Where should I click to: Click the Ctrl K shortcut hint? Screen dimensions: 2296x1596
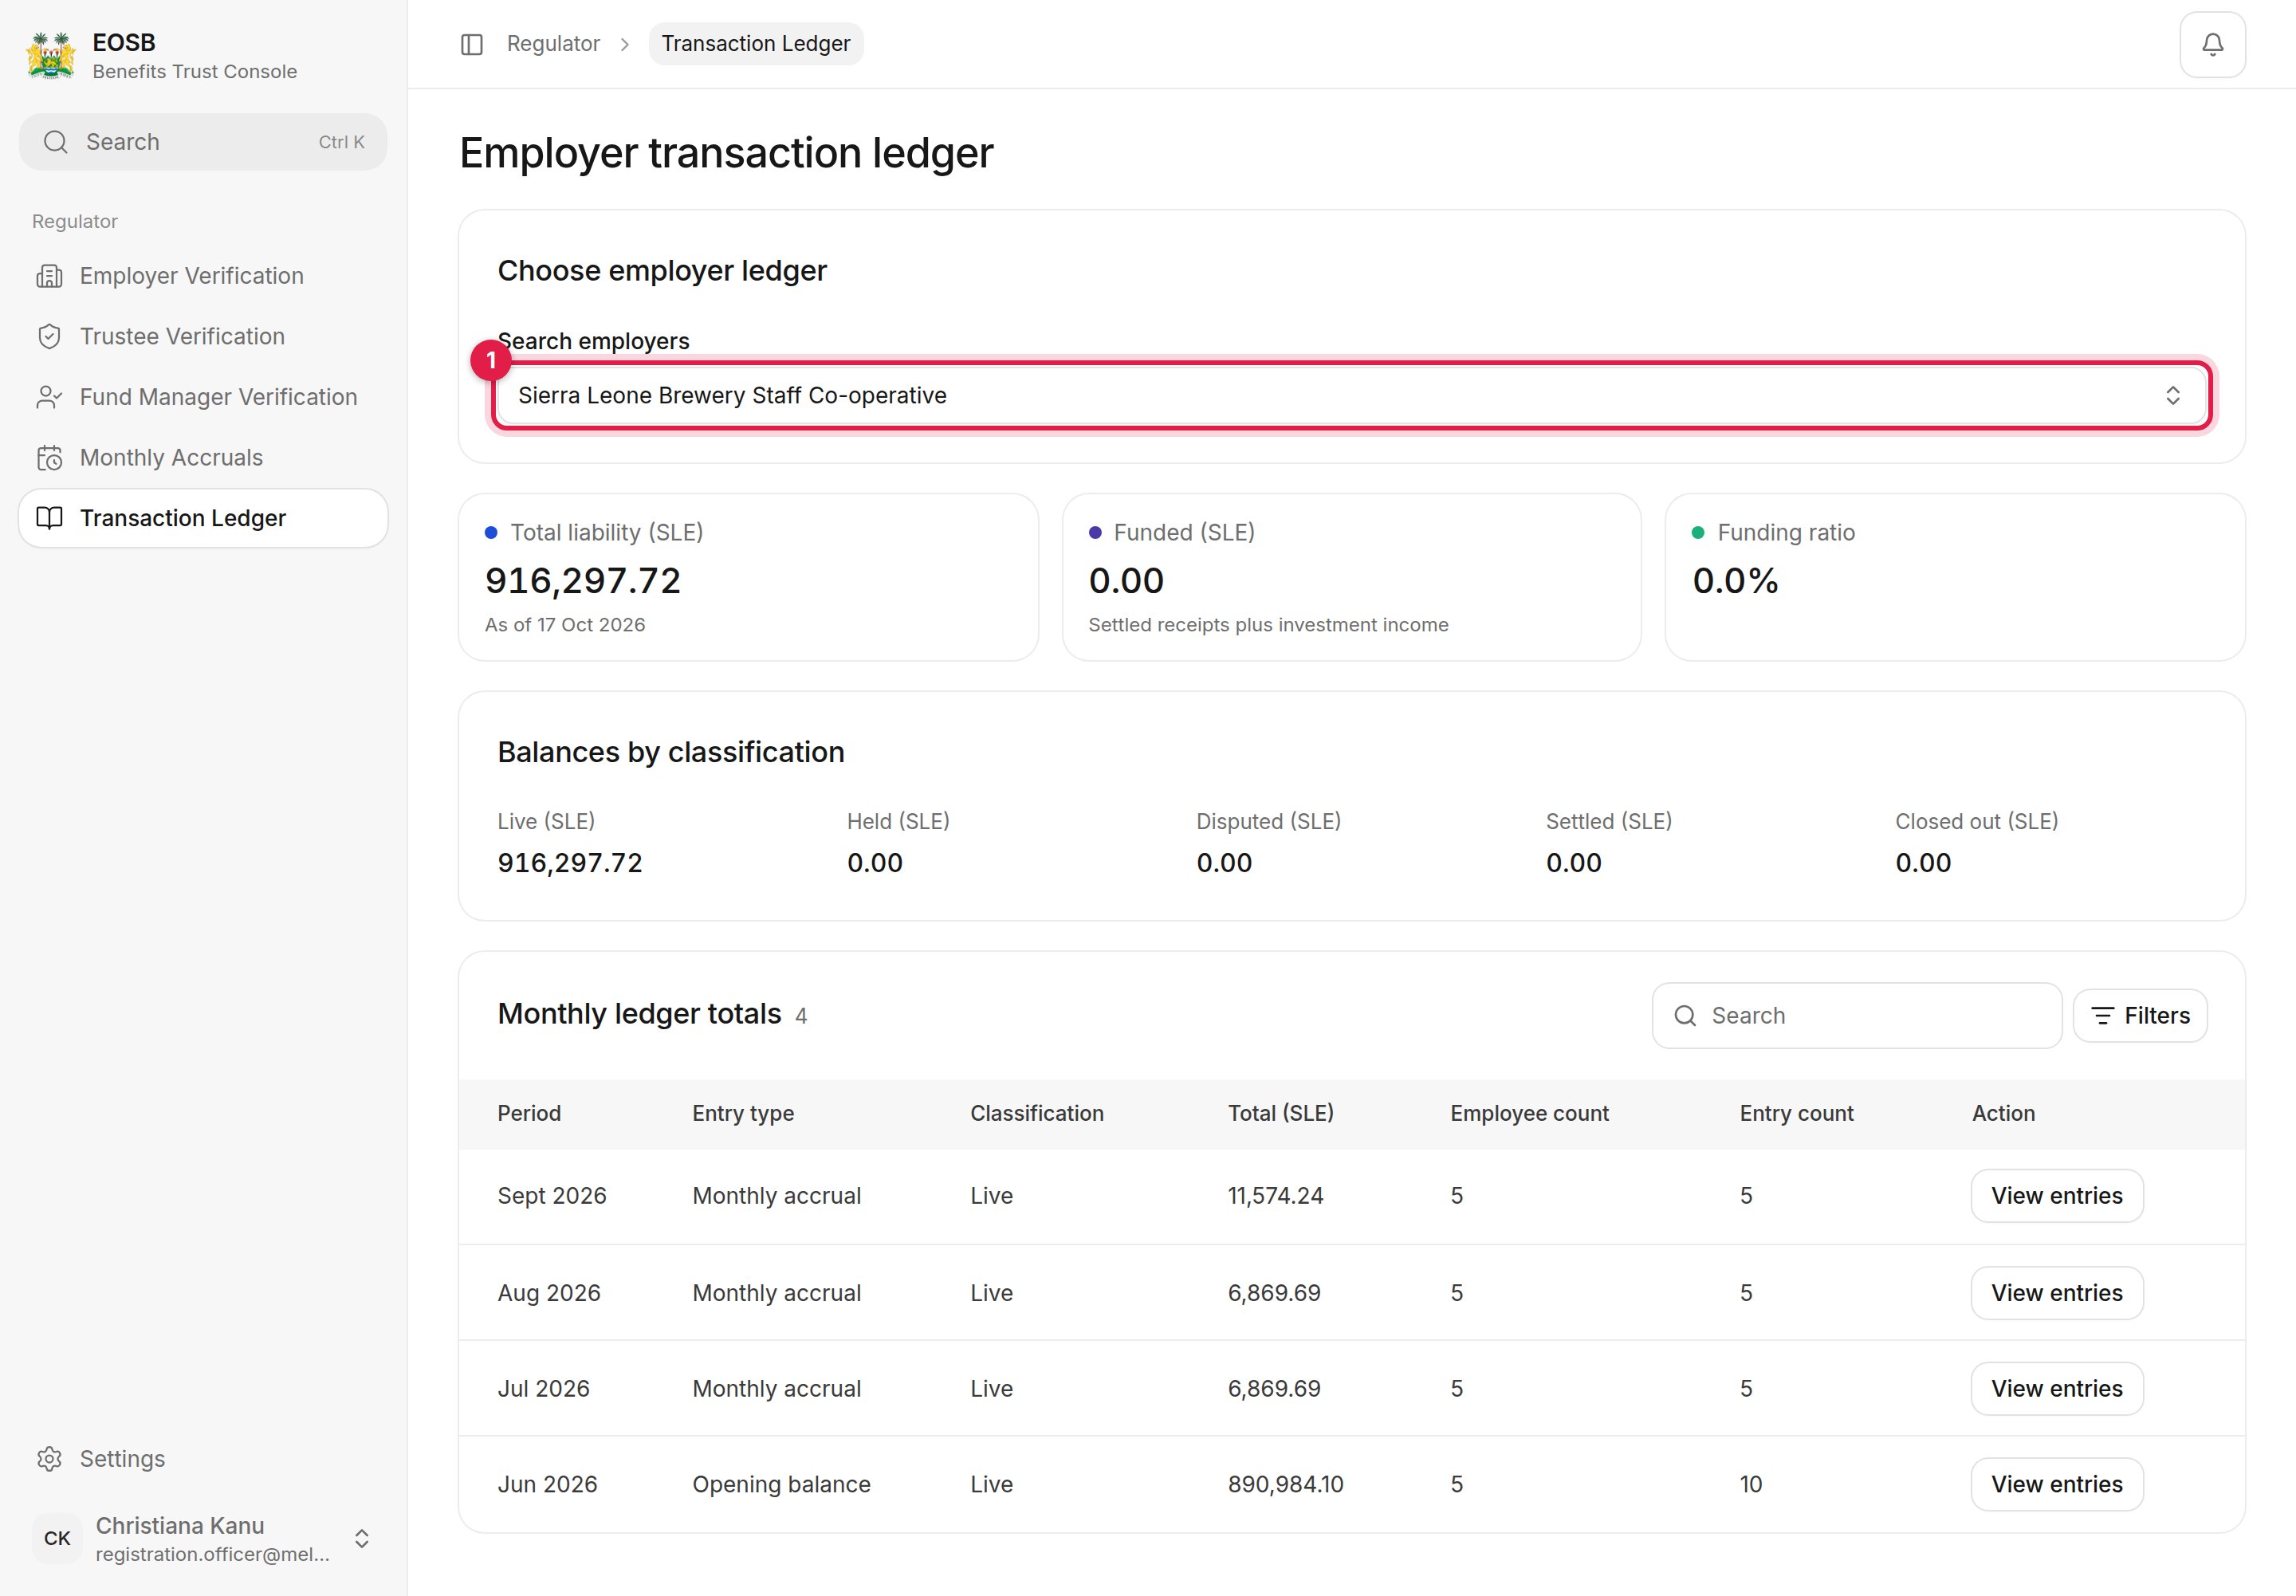pos(341,142)
